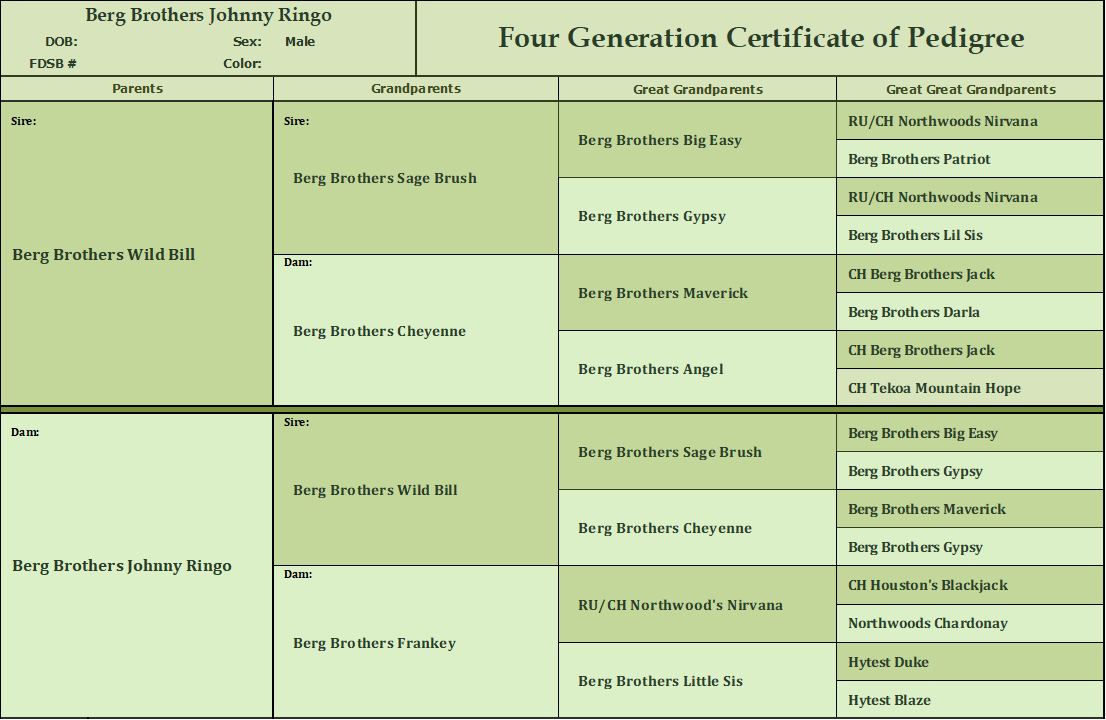
Task: Select "Berg Brothers Cheyenne" in Great Grandparents column
Action: coord(665,528)
